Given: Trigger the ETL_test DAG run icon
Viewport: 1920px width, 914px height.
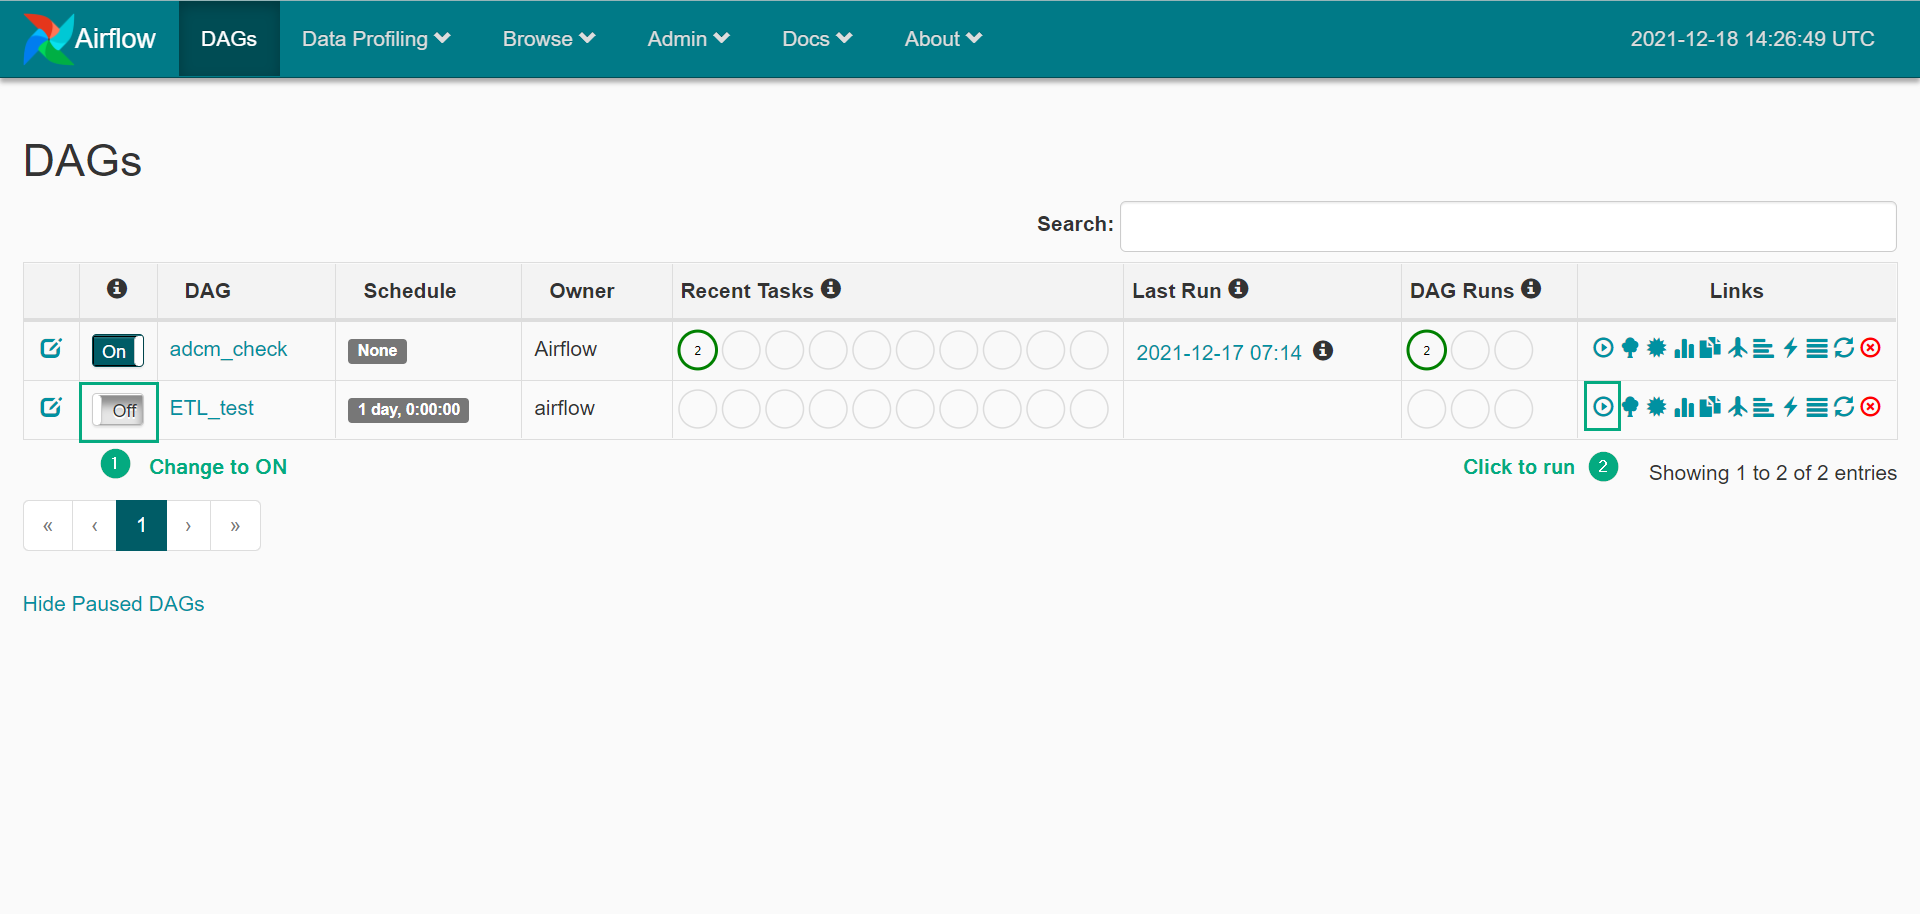Looking at the screenshot, I should tap(1602, 407).
